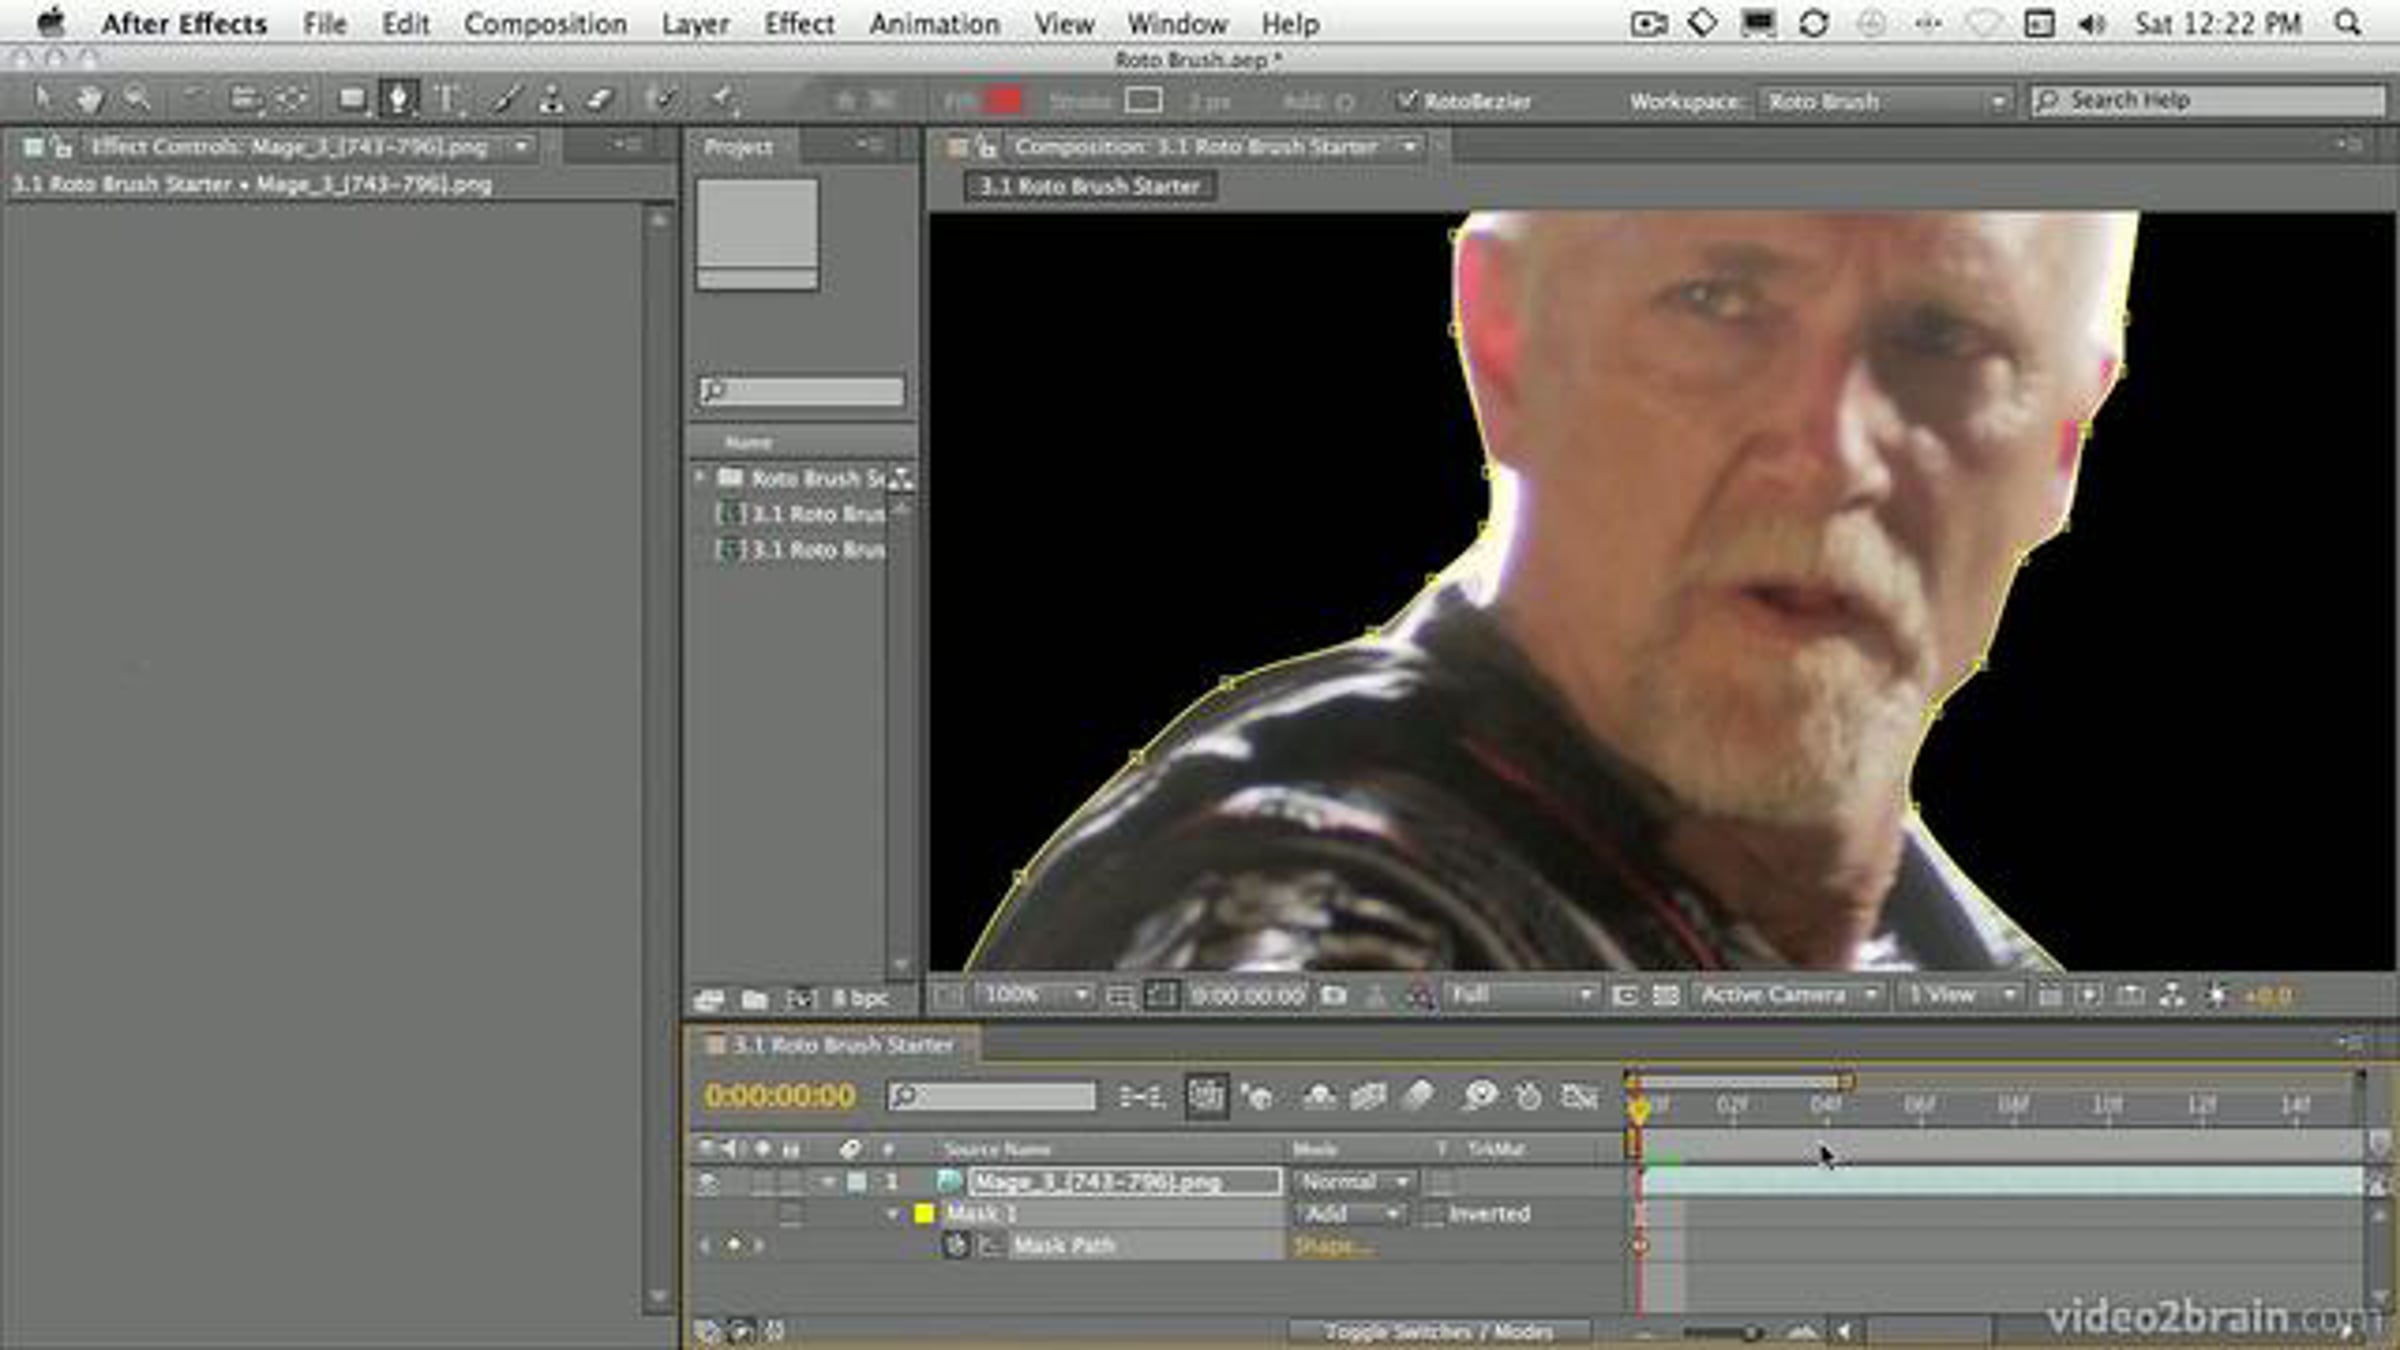Select the Eraser tool
This screenshot has width=2400, height=1350.
(599, 99)
